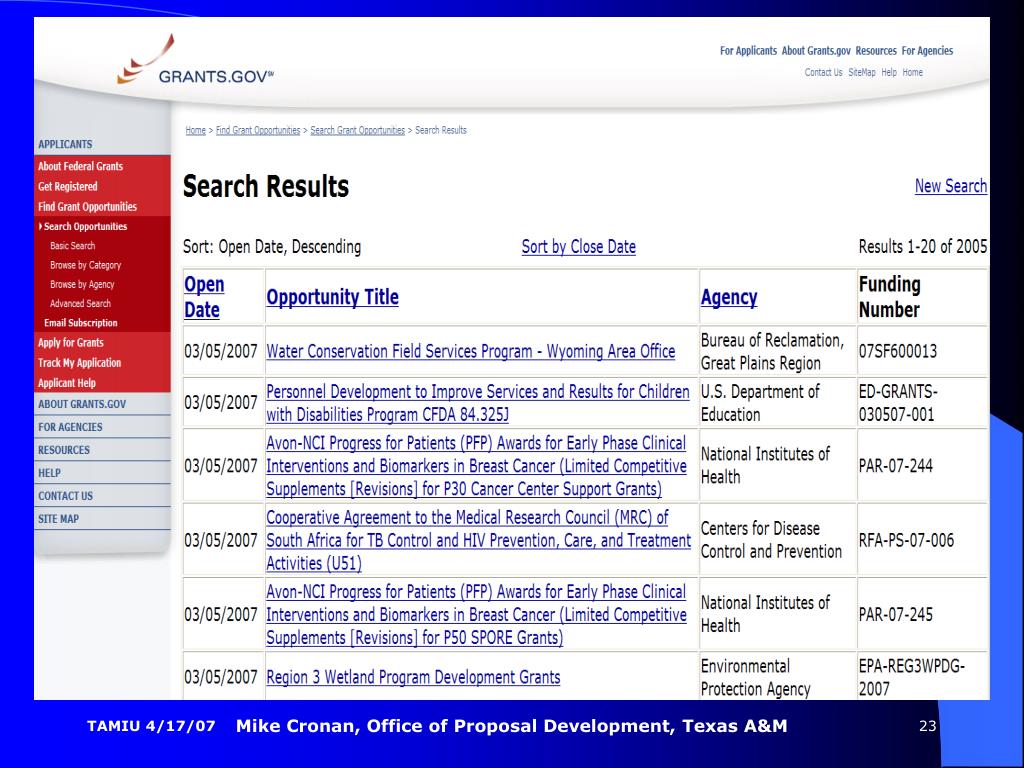
Task: Go to Home via the header link
Action: coord(912,72)
